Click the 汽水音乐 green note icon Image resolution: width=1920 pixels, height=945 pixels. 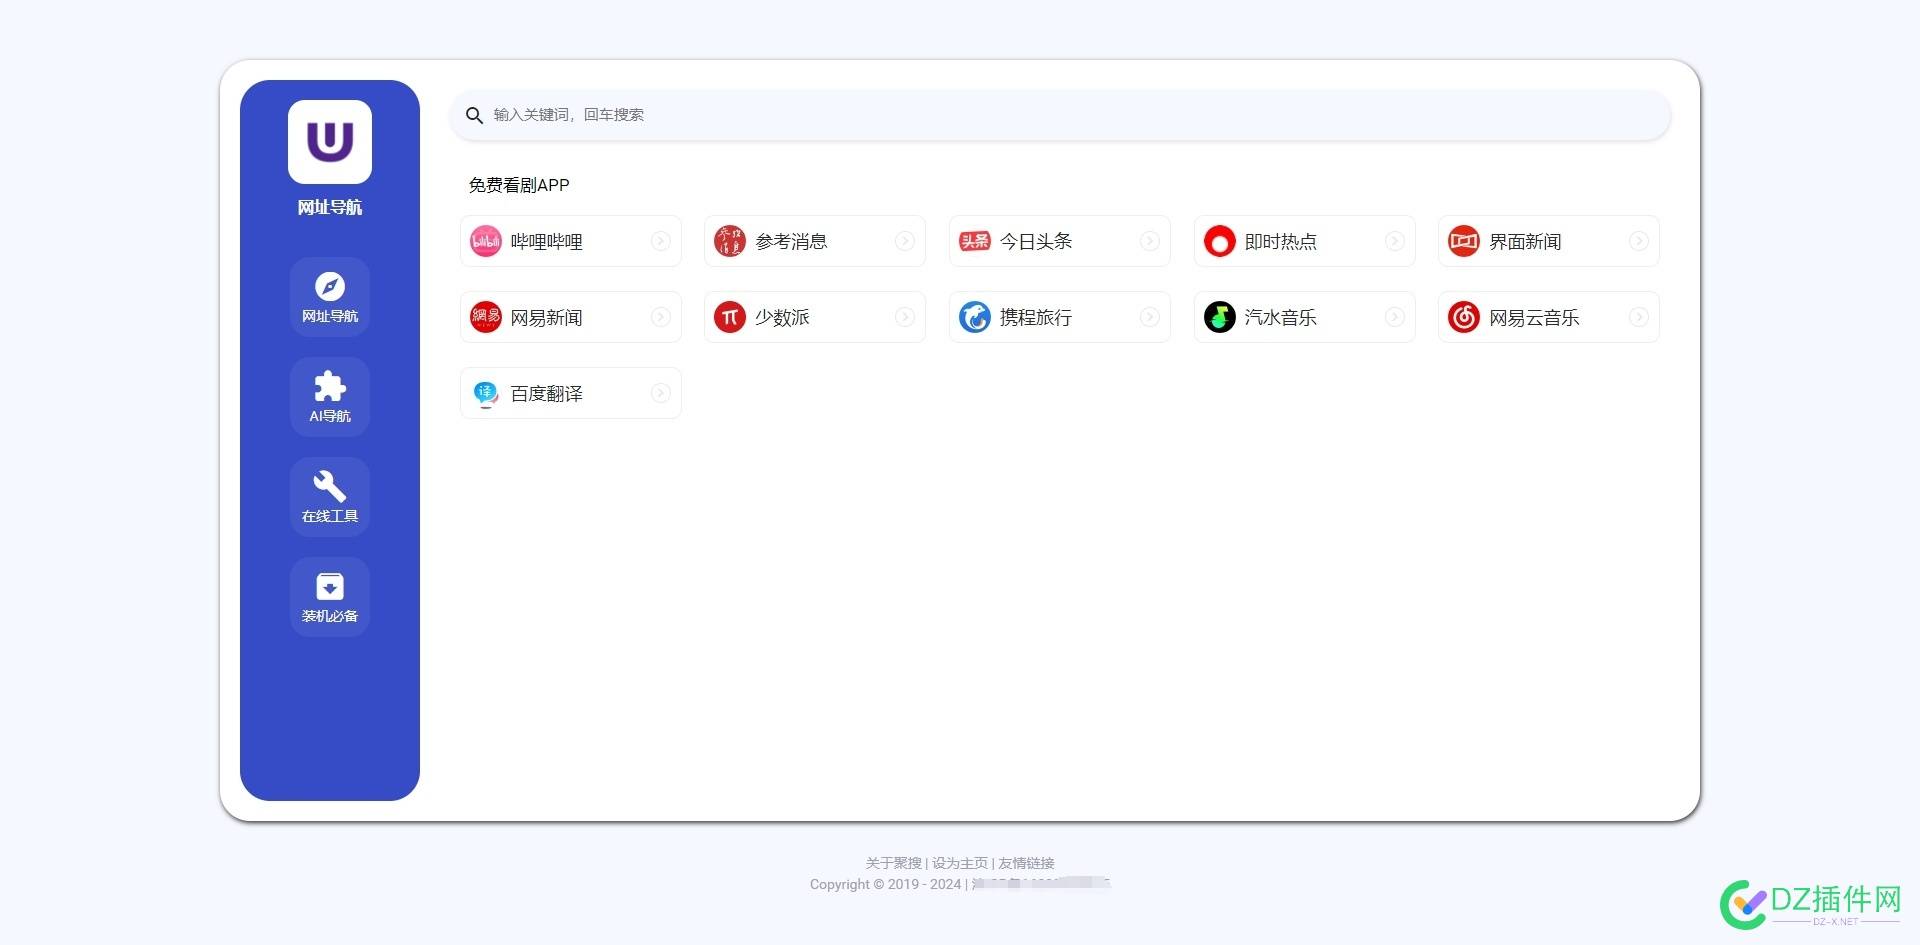coord(1220,317)
